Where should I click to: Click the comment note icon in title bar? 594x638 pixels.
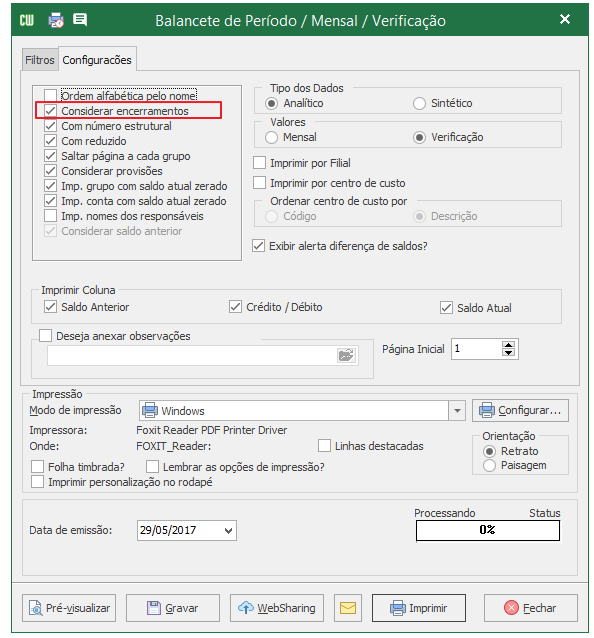pyautogui.click(x=80, y=20)
